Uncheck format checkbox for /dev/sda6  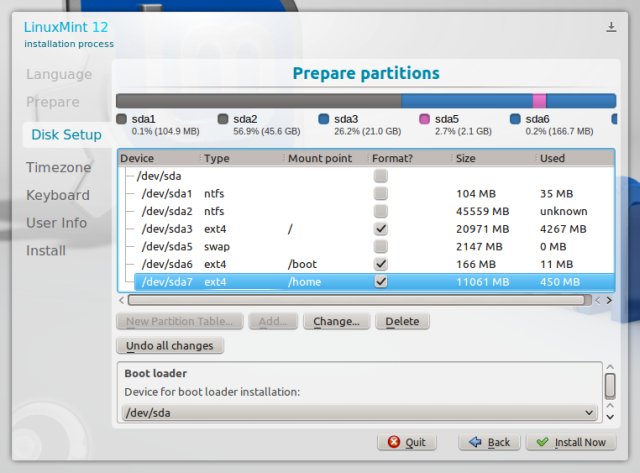coord(380,264)
